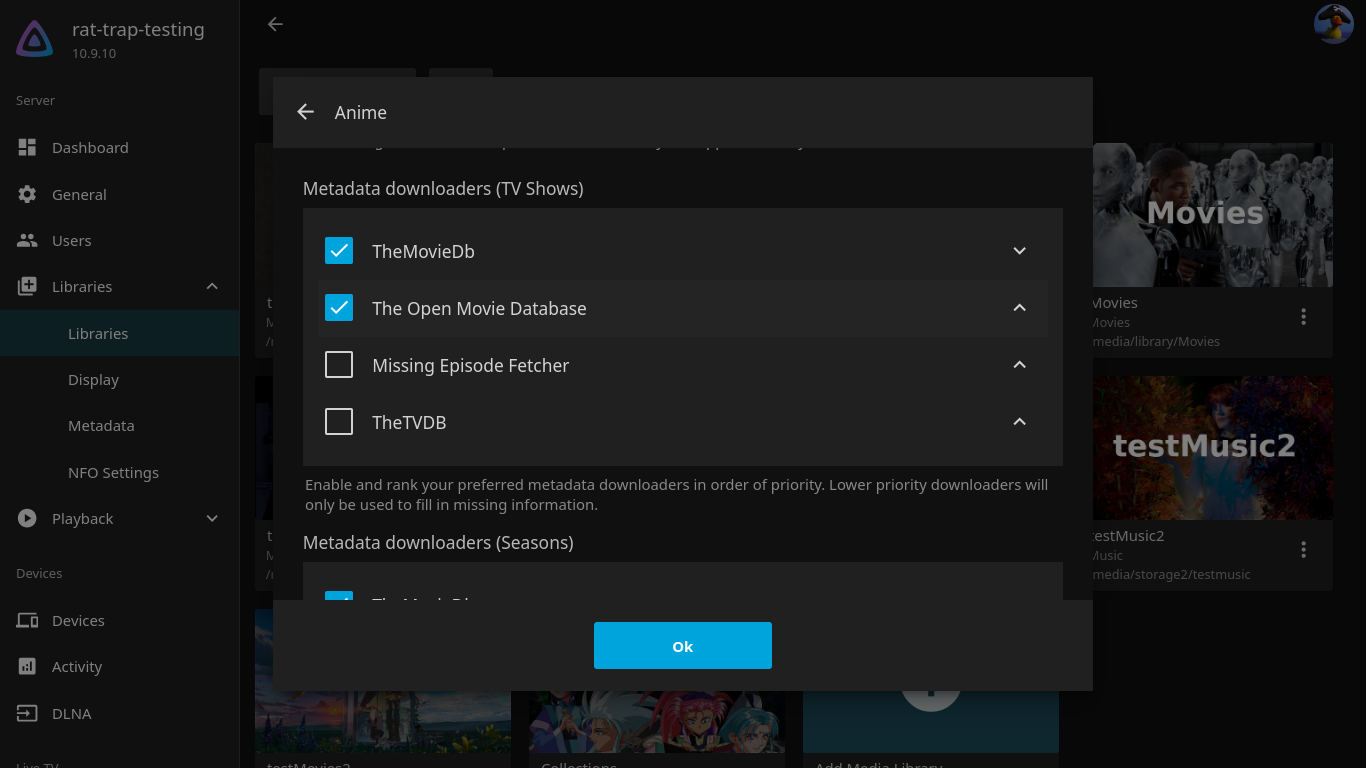Enable the Missing Episode Fetcher checkbox
This screenshot has width=1366, height=768.
(339, 365)
